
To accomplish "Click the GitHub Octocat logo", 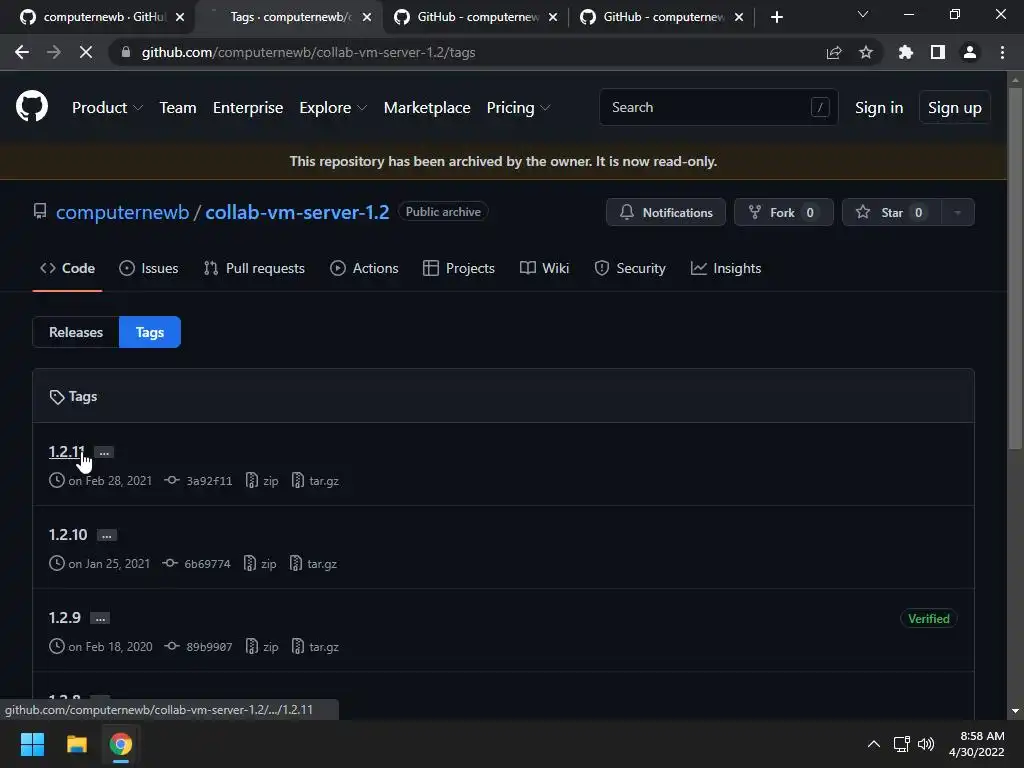I will tap(32, 107).
